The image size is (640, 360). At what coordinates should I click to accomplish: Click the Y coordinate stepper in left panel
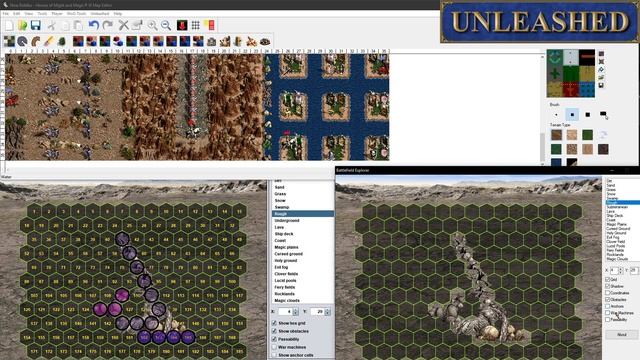point(327,311)
